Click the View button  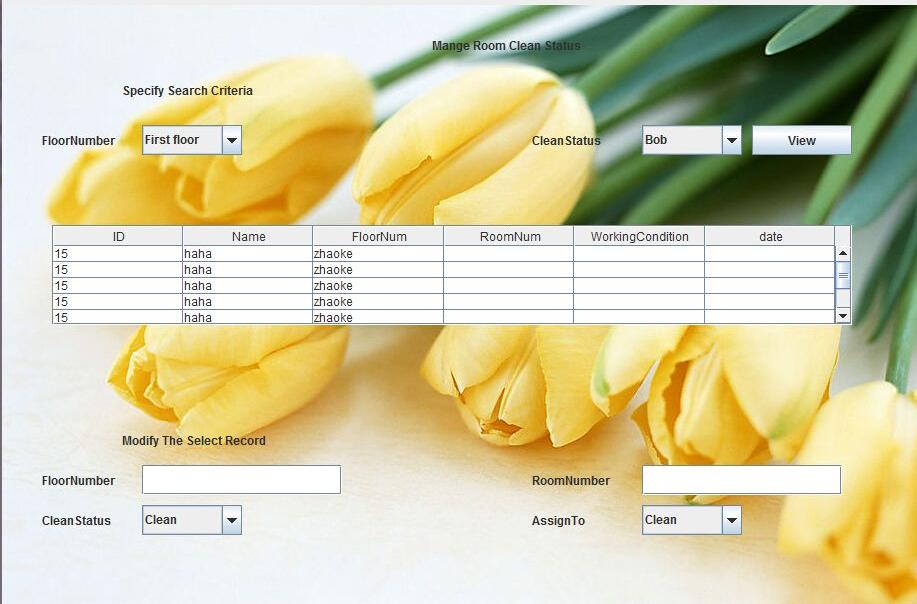click(801, 140)
